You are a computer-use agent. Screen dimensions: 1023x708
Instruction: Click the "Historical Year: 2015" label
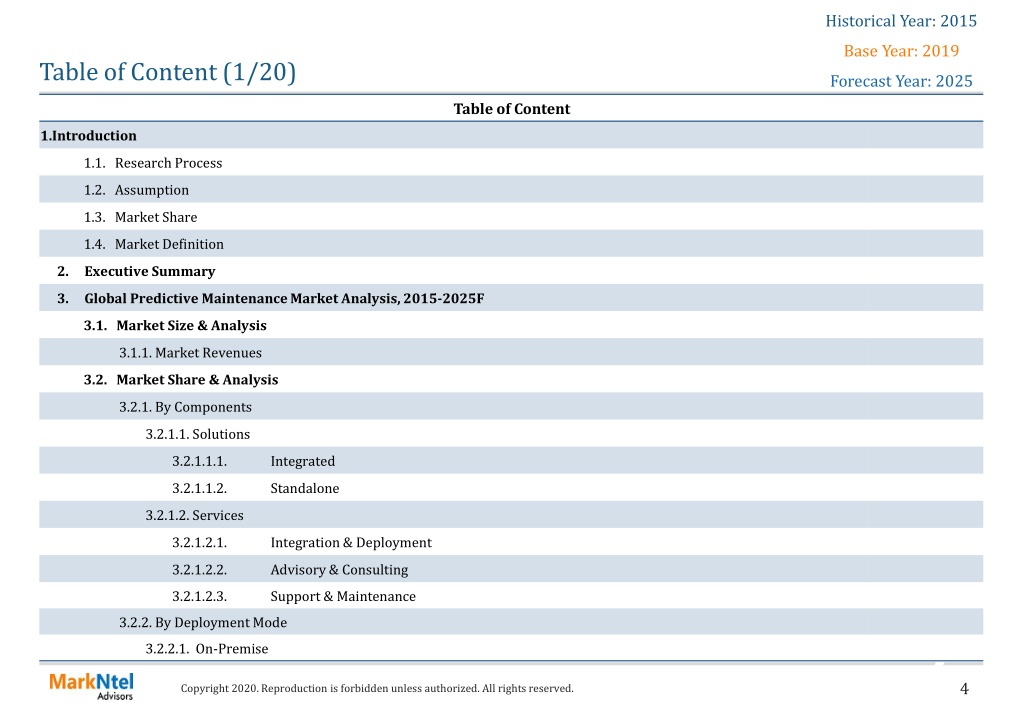901,21
